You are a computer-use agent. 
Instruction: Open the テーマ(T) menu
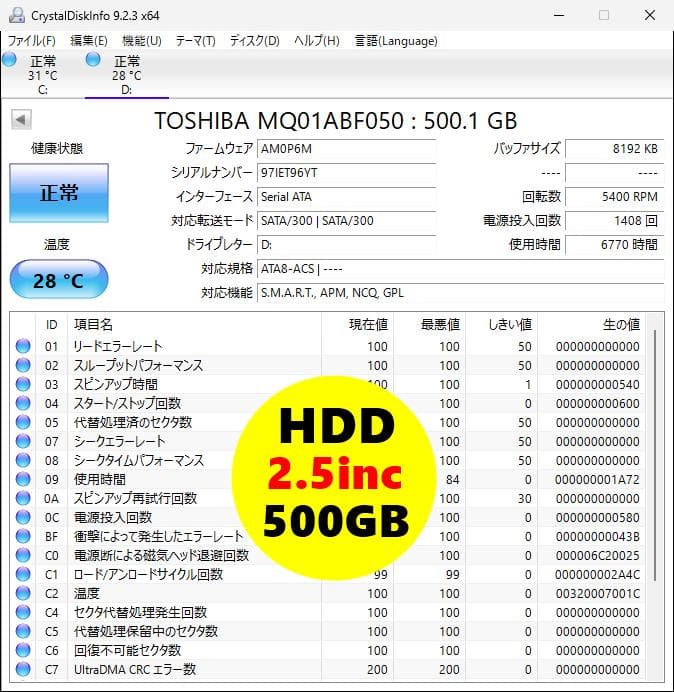(196, 41)
